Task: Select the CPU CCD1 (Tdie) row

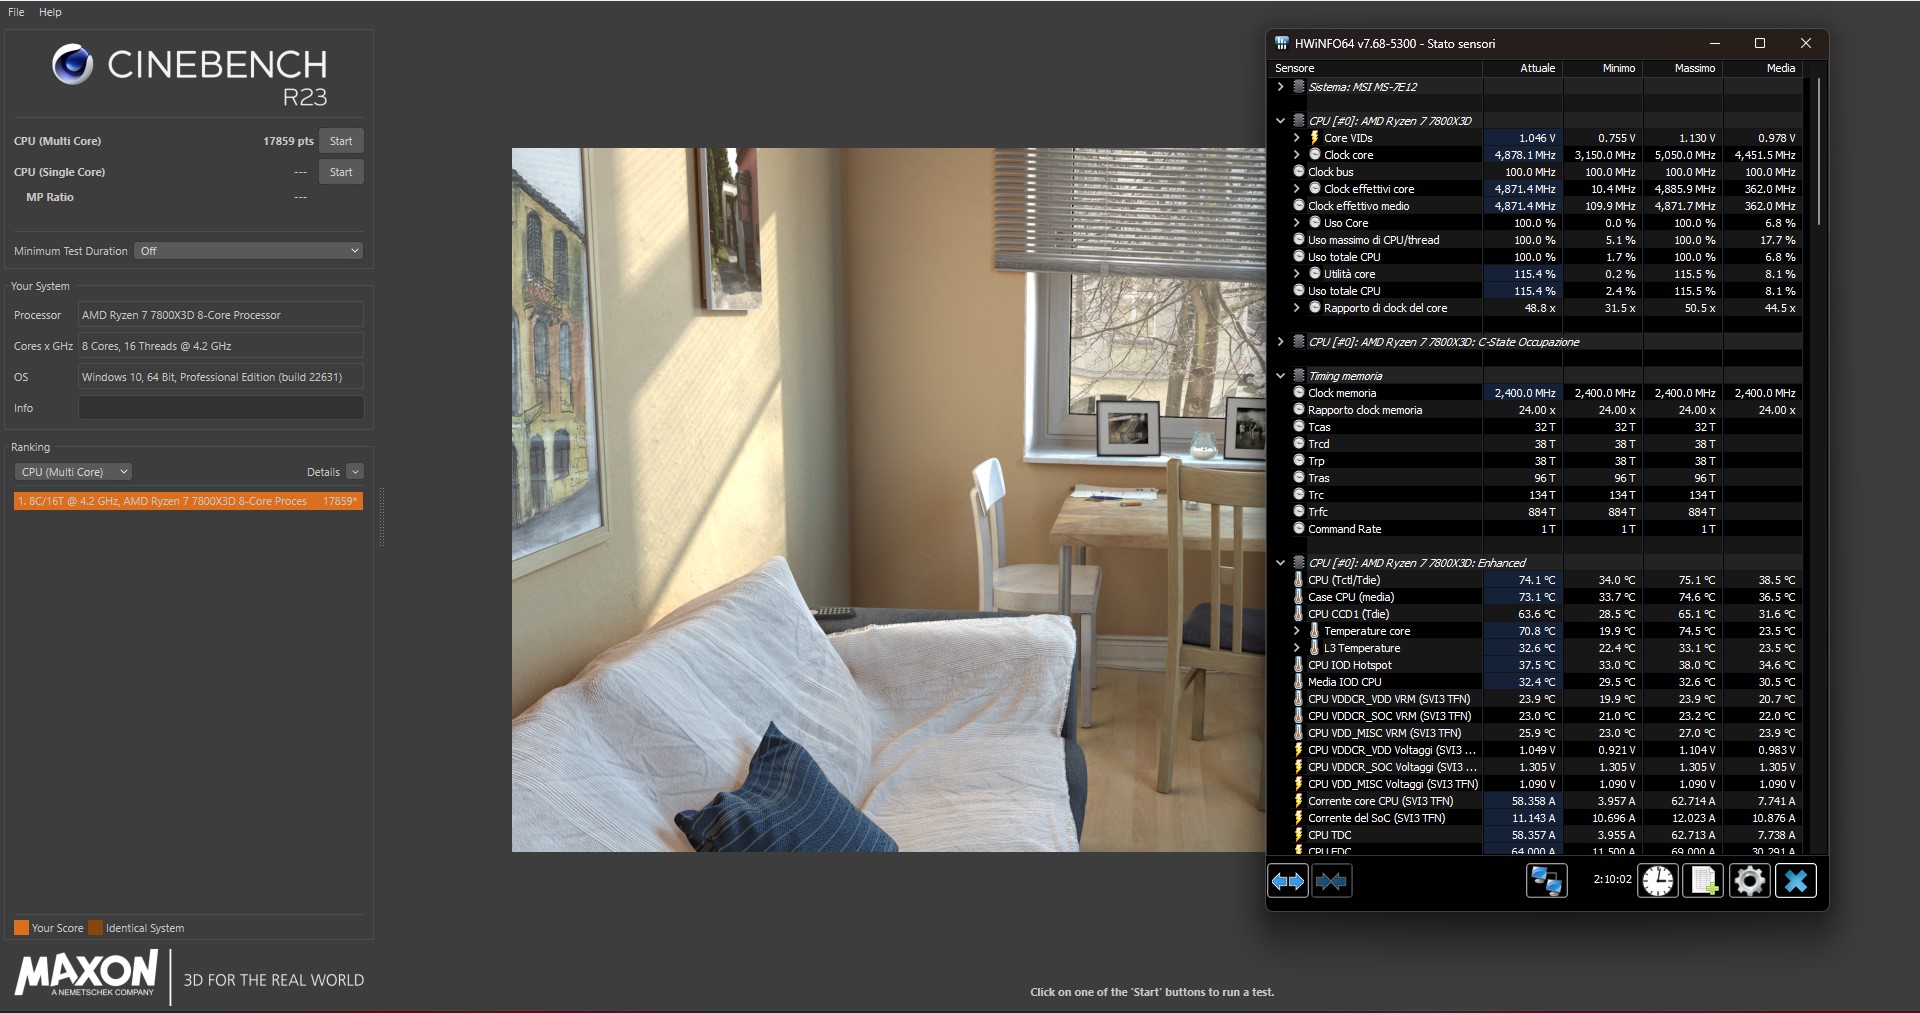Action: coord(1536,614)
